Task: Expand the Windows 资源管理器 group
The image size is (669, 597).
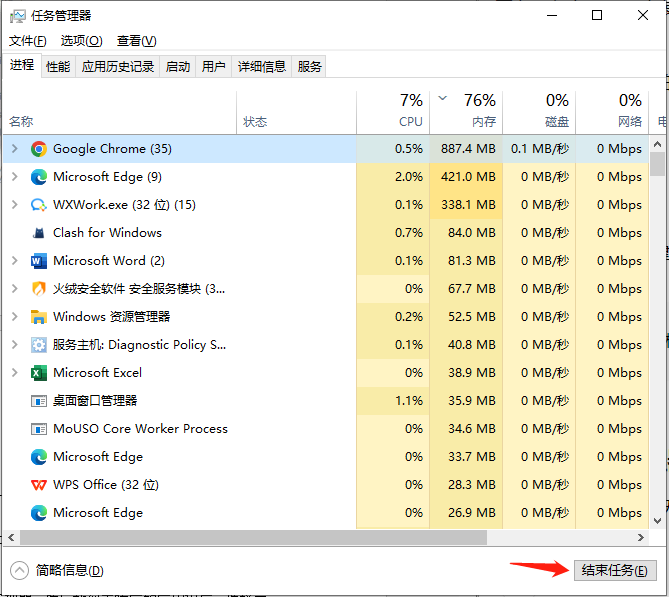Action: [x=15, y=317]
